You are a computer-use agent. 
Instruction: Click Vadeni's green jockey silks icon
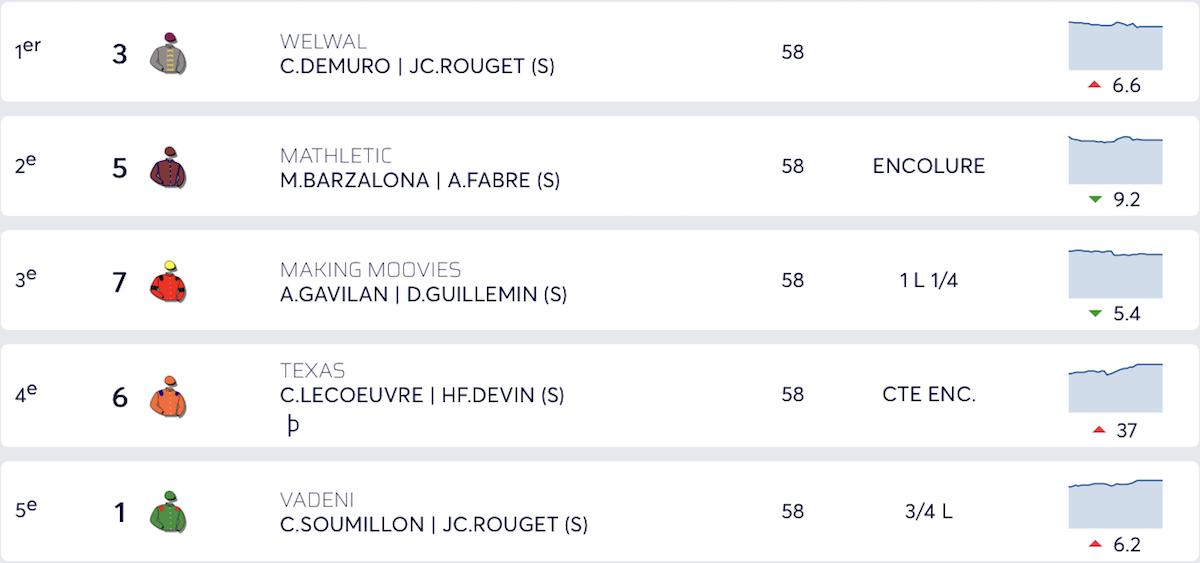click(x=168, y=512)
